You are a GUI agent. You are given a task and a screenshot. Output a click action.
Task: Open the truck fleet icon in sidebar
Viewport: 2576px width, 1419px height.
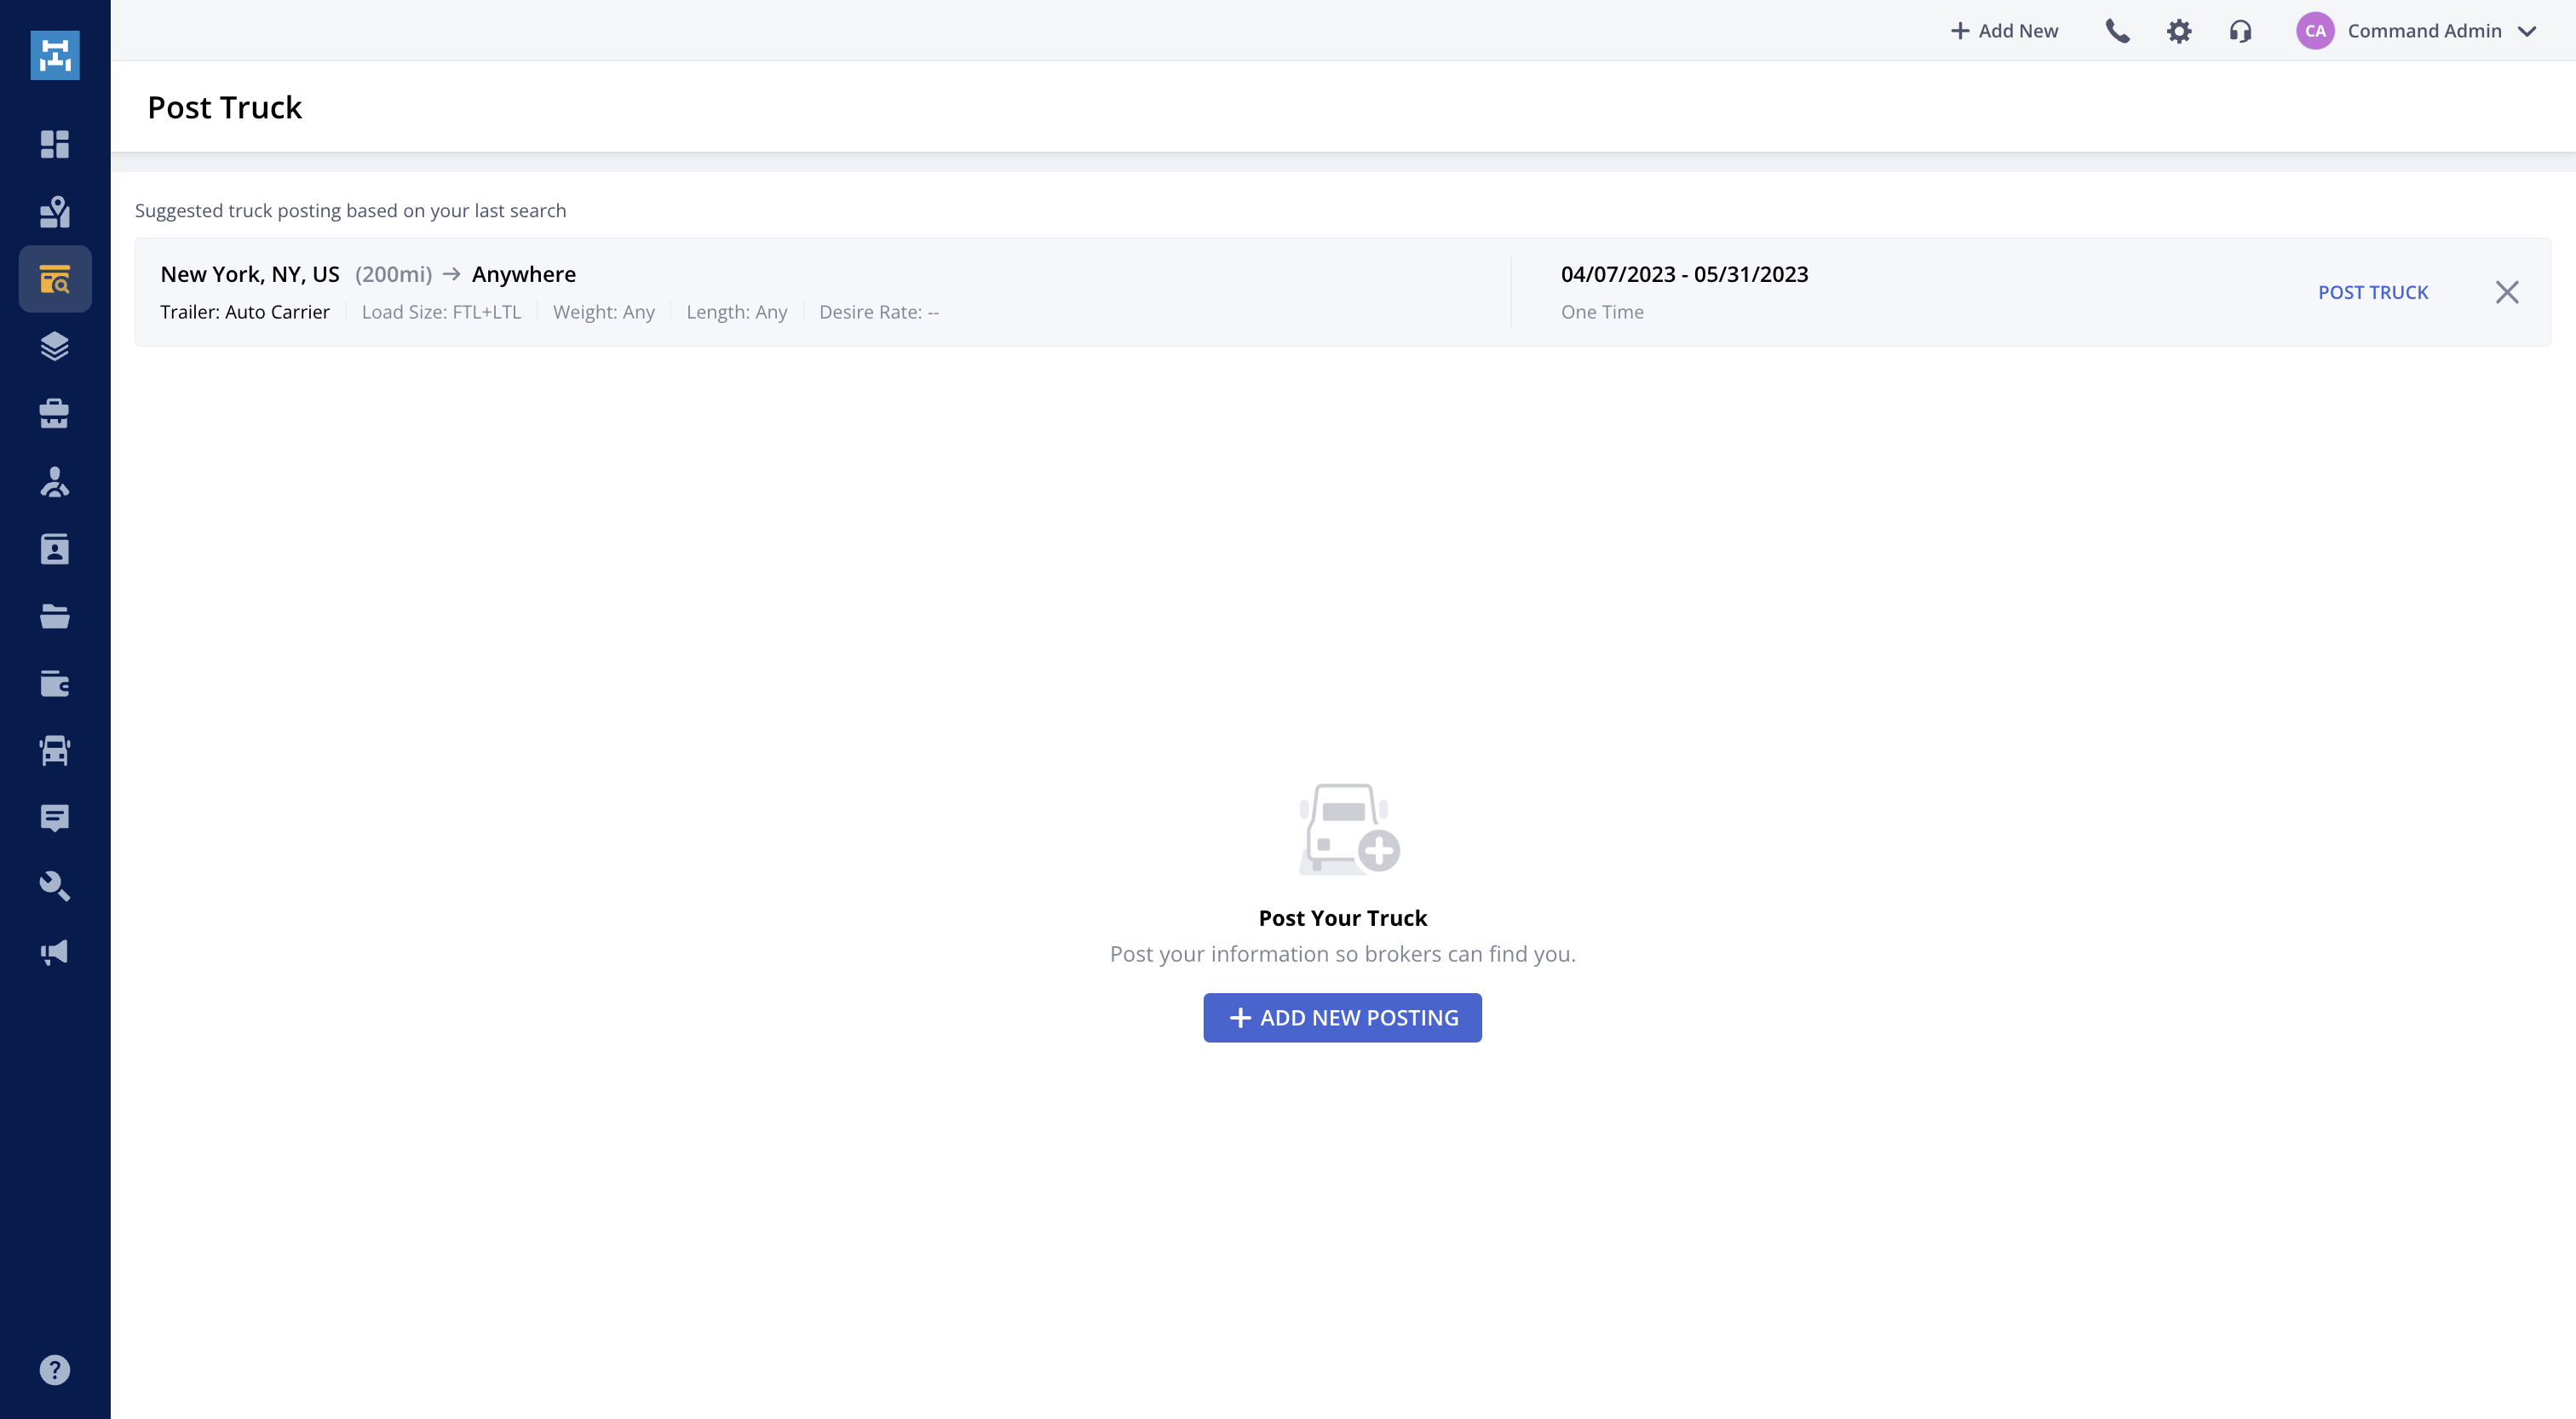coord(55,751)
